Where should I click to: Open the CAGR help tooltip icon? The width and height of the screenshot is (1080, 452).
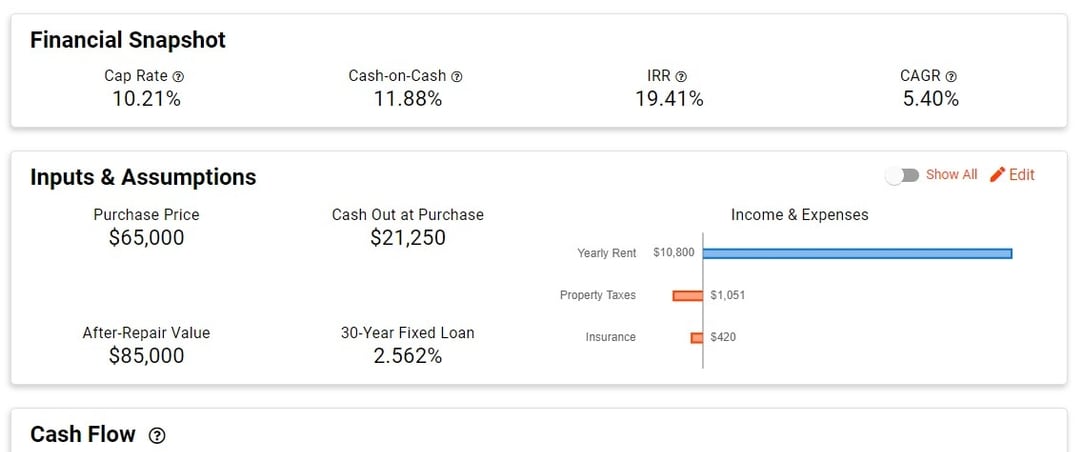(951, 77)
